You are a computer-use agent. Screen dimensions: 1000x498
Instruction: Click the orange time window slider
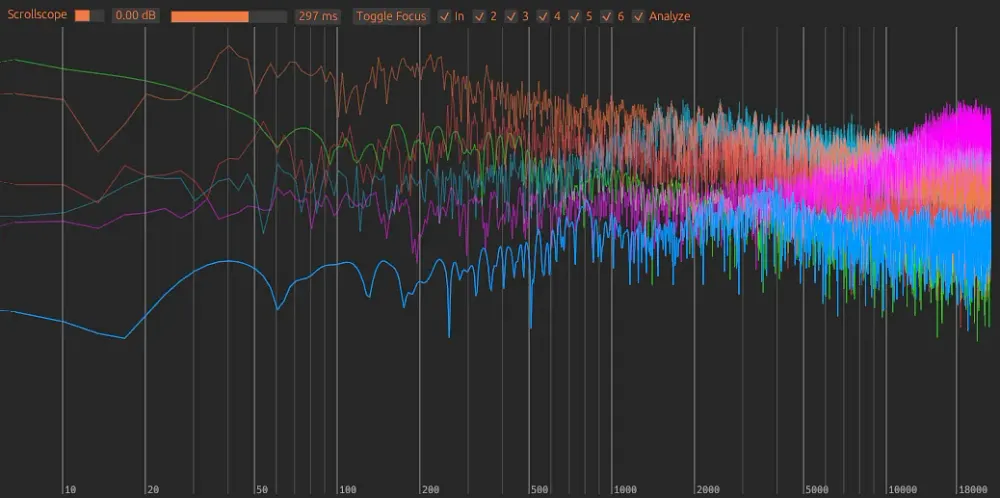click(x=227, y=16)
